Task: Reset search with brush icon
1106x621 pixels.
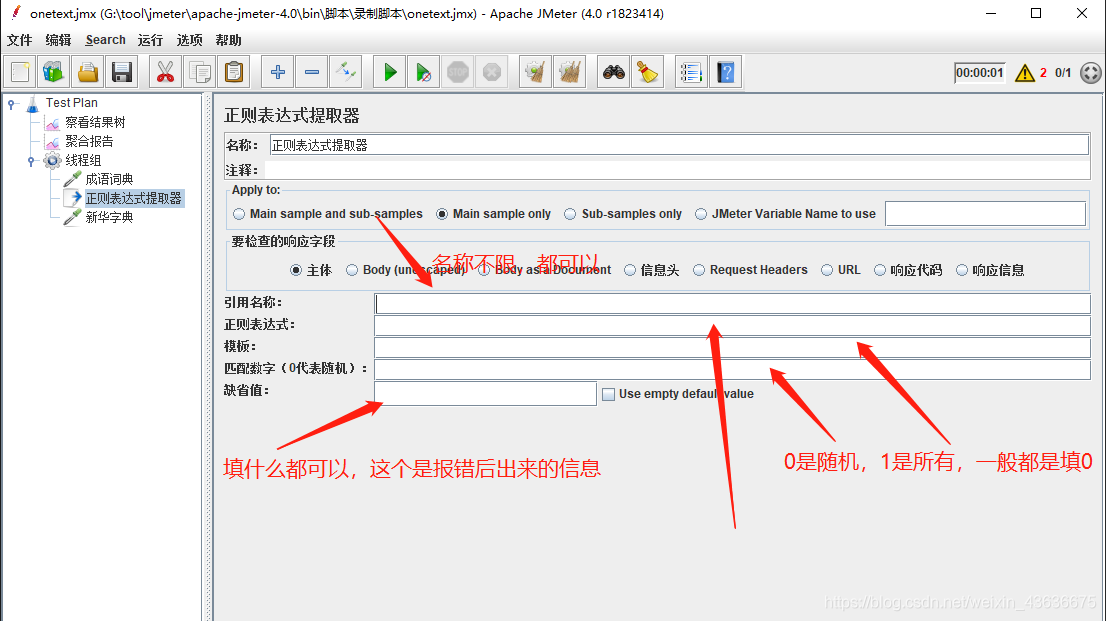Action: [648, 72]
